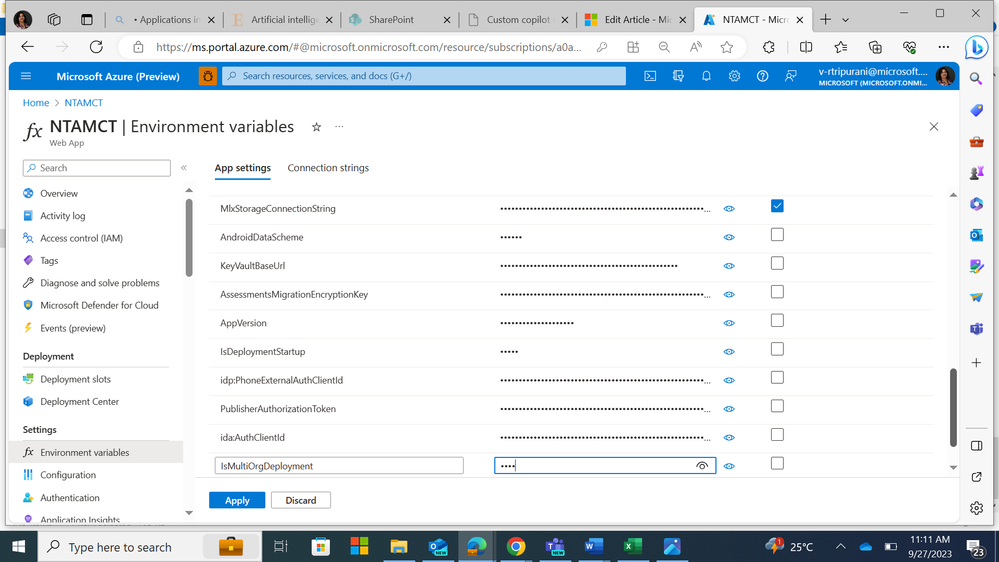Image resolution: width=999 pixels, height=562 pixels.
Task: Reveal the PublisherAuthorizationToken value
Action: coord(729,409)
